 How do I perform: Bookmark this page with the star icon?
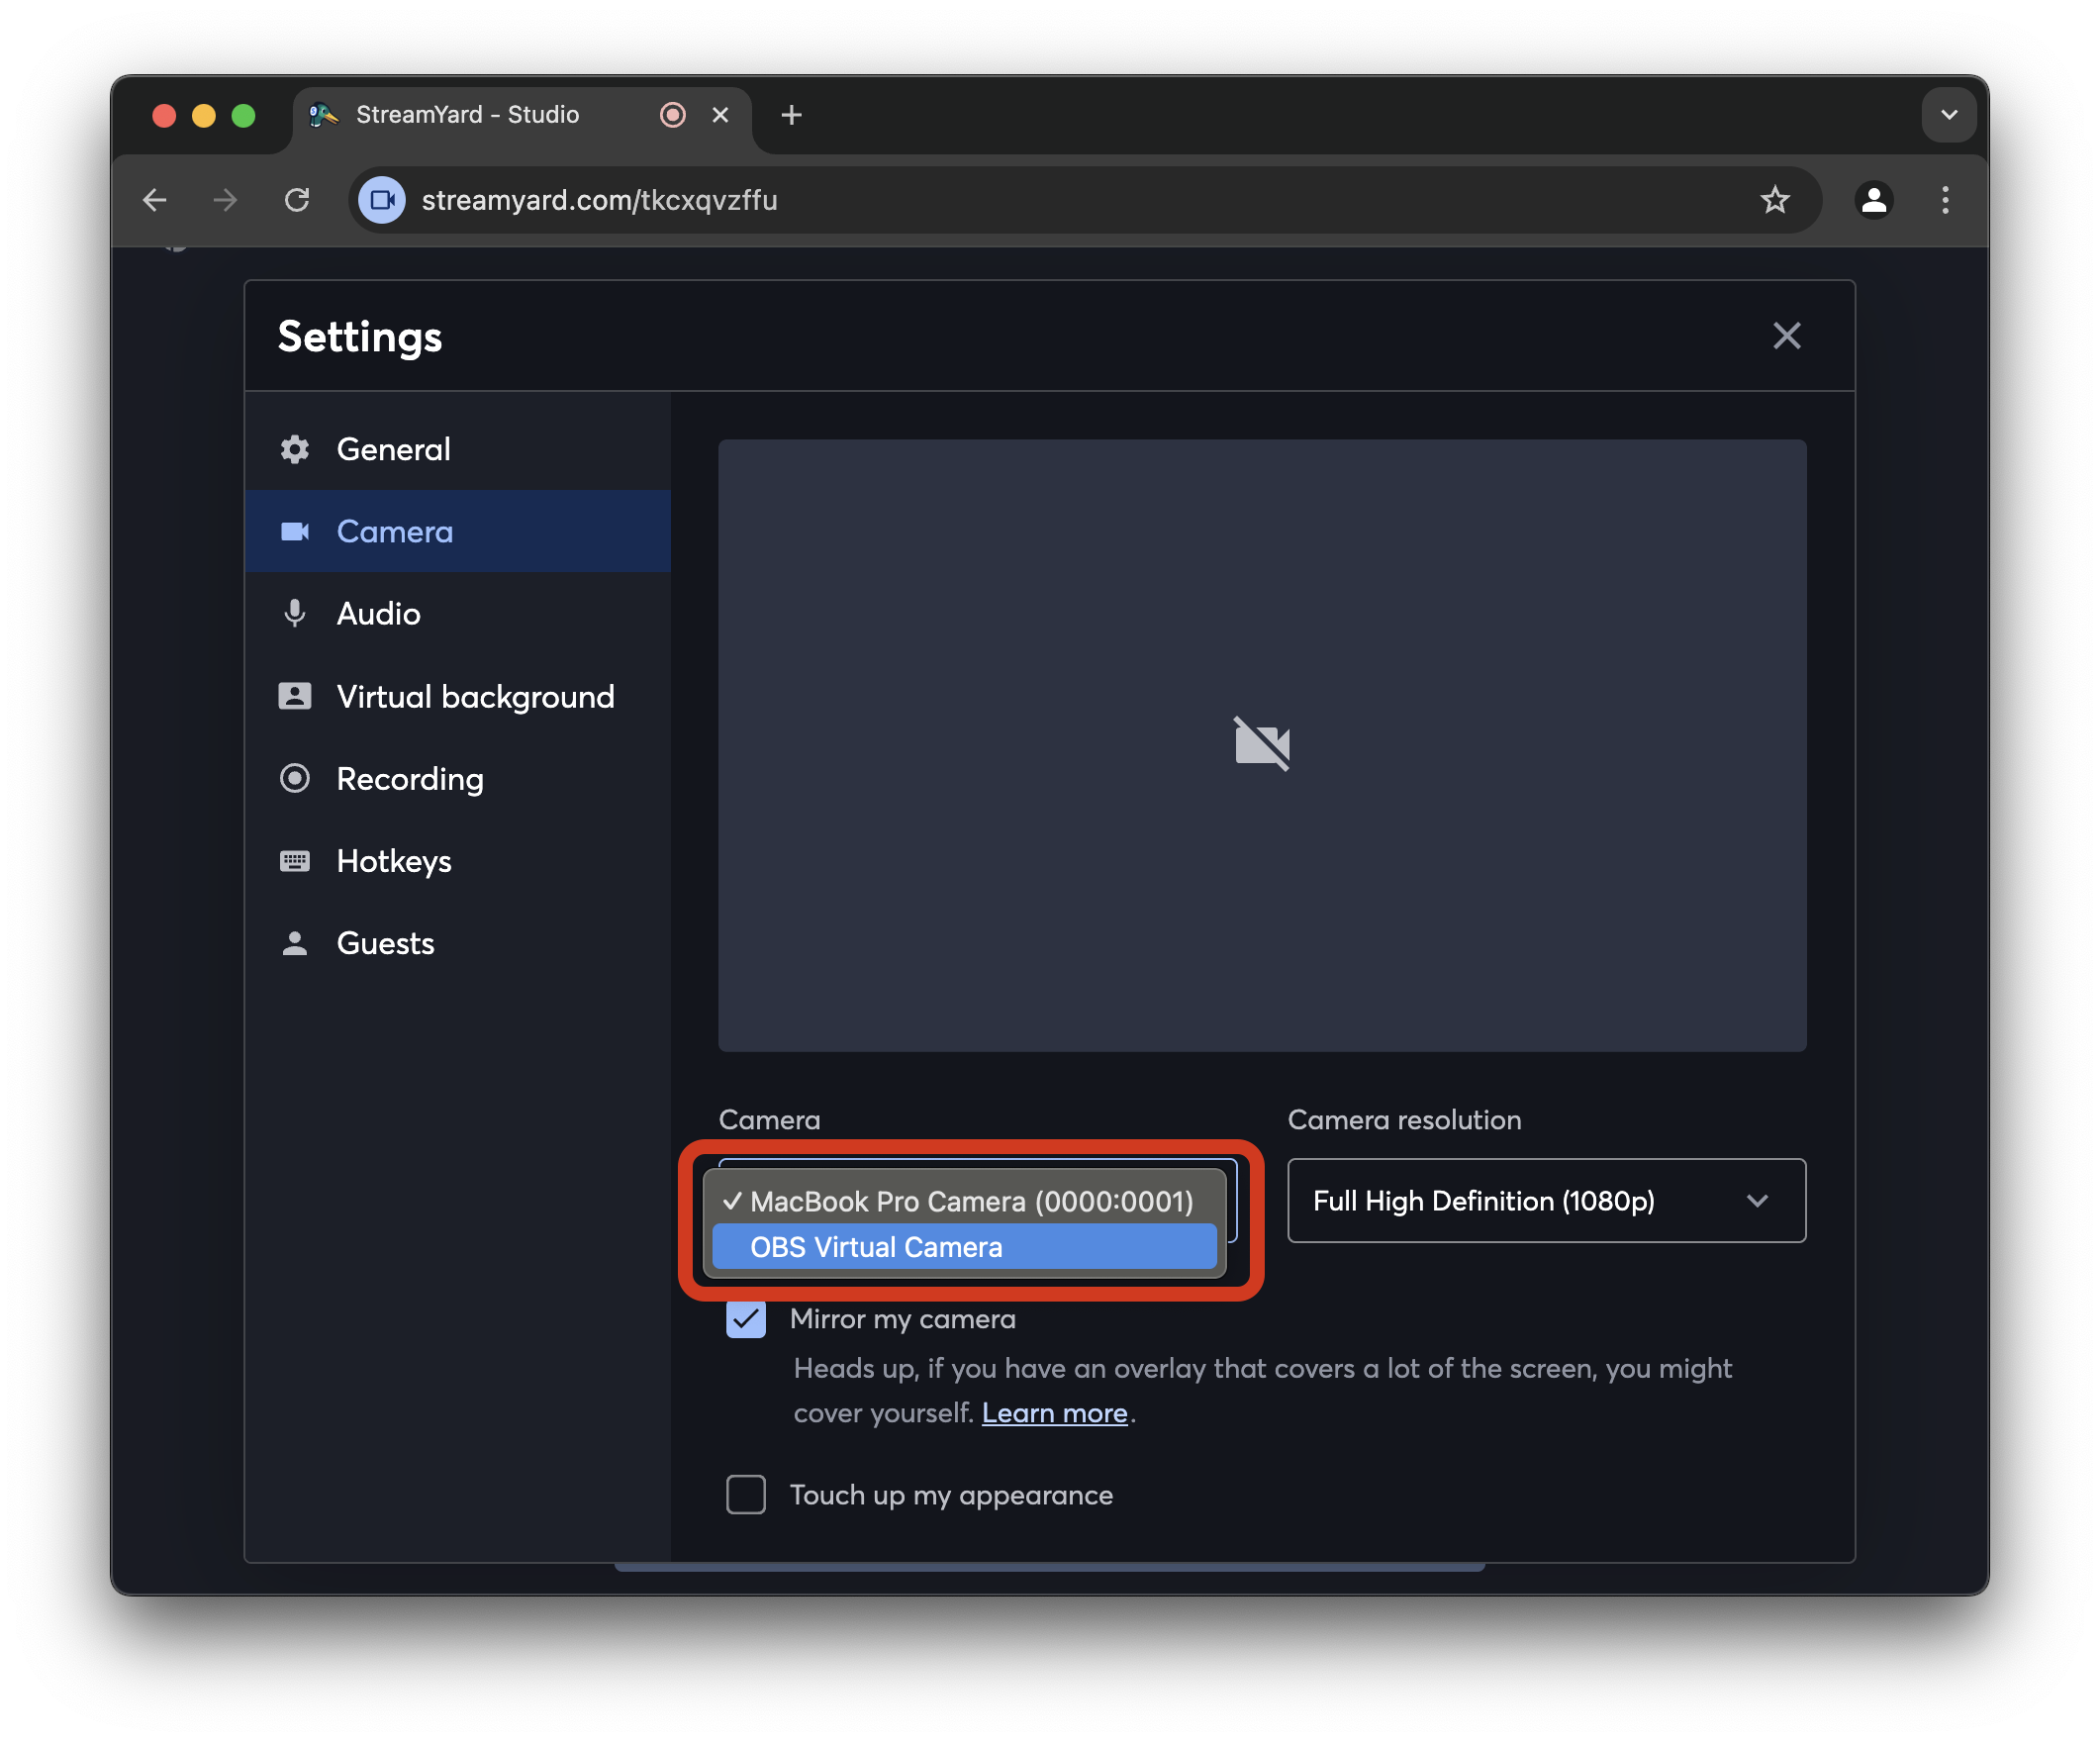(1774, 200)
